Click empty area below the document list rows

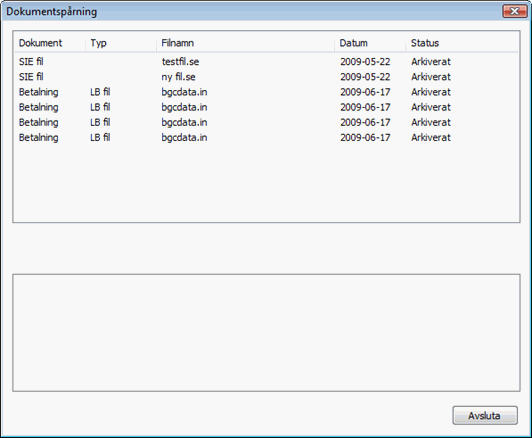(x=266, y=183)
